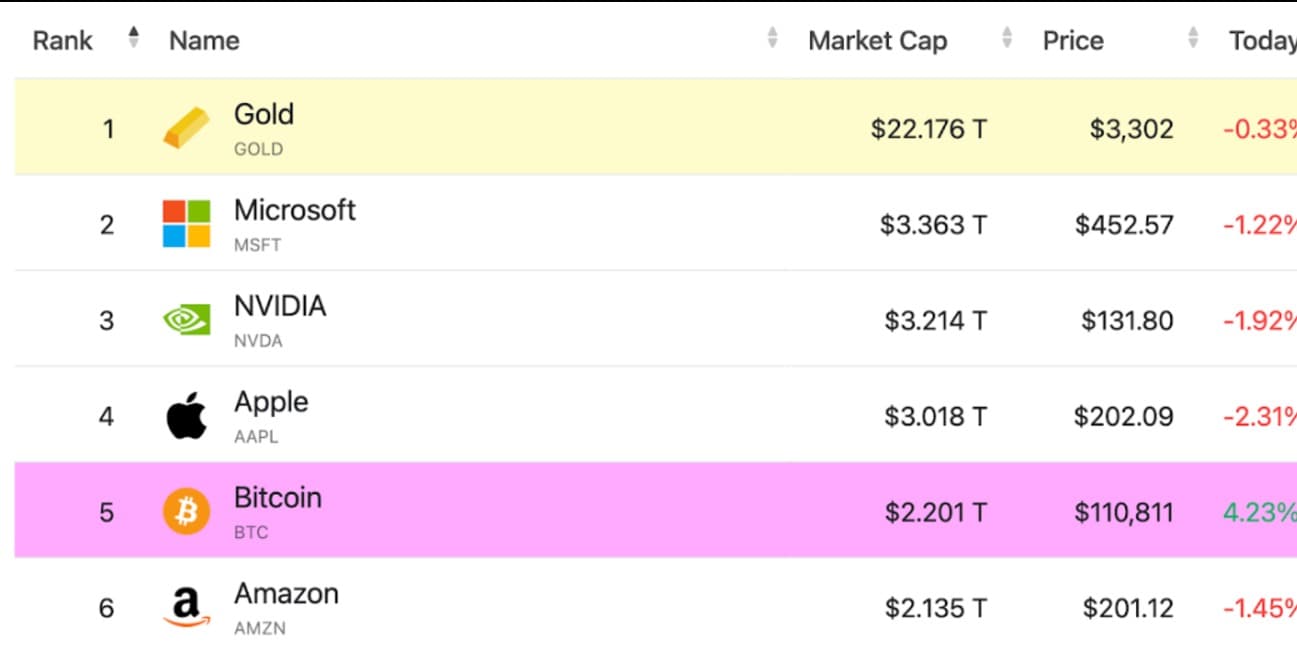Image resolution: width=1297 pixels, height=648 pixels.
Task: Sort by Rank column arrows
Action: click(x=134, y=39)
